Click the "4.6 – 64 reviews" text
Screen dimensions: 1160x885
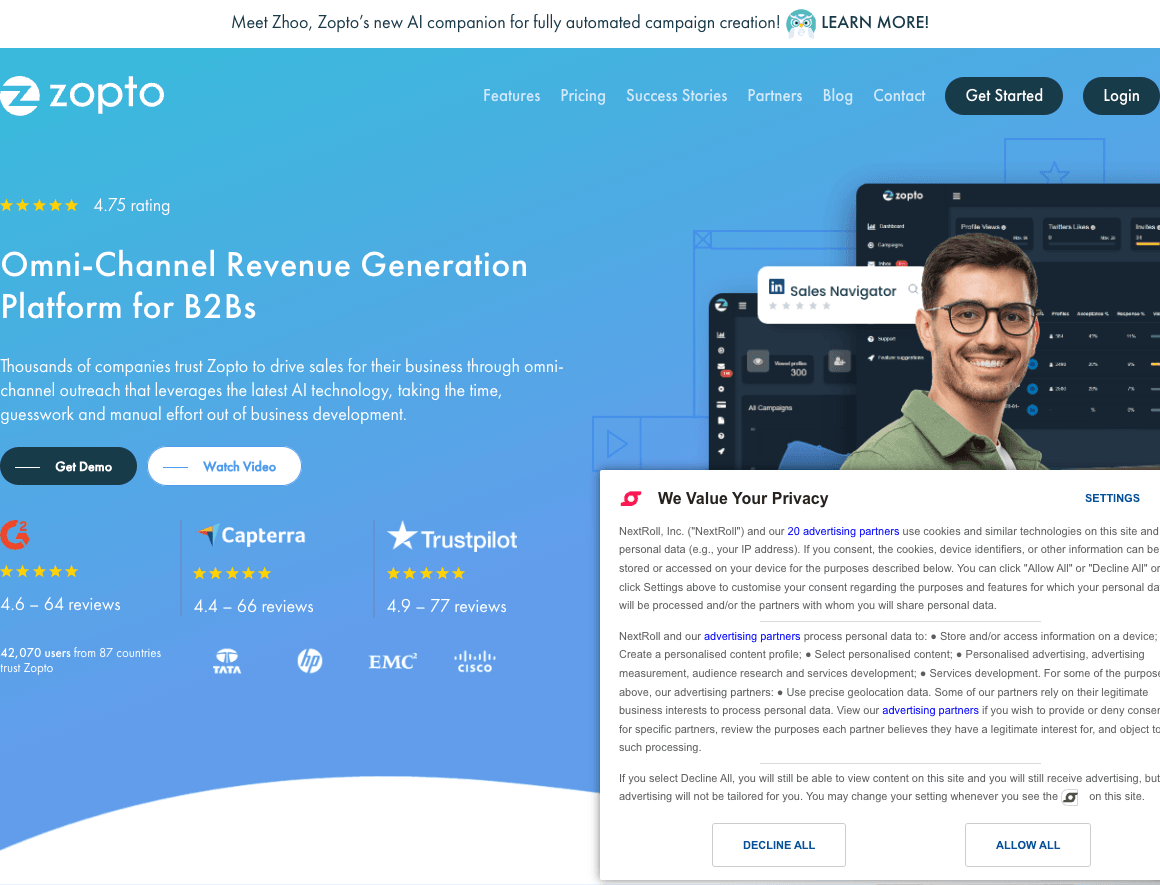click(x=61, y=605)
